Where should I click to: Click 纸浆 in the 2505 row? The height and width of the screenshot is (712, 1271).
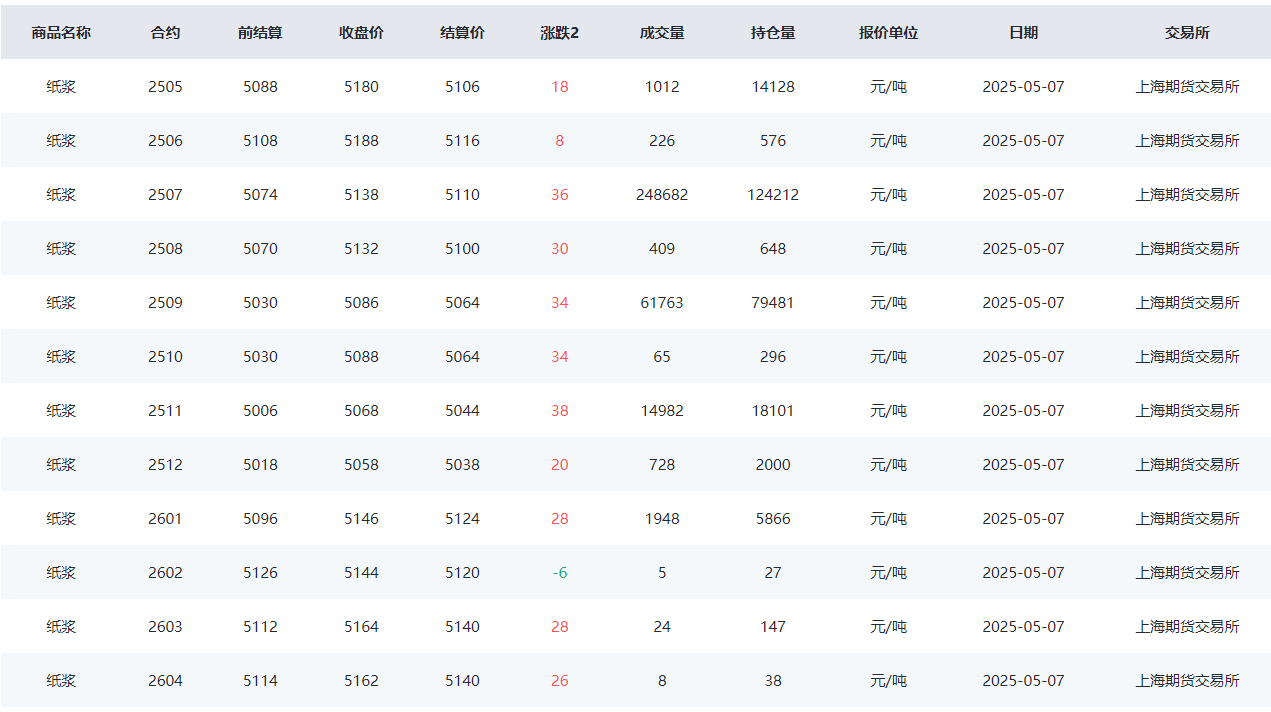click(61, 87)
